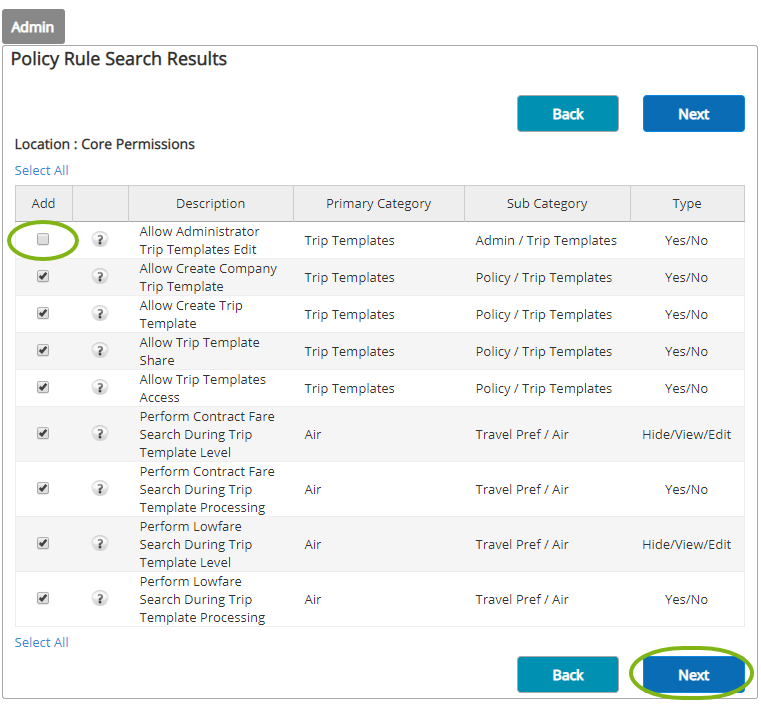Show help for Allow Trip Template Share rule
Viewport: 761px width, 707px height.
[100, 351]
